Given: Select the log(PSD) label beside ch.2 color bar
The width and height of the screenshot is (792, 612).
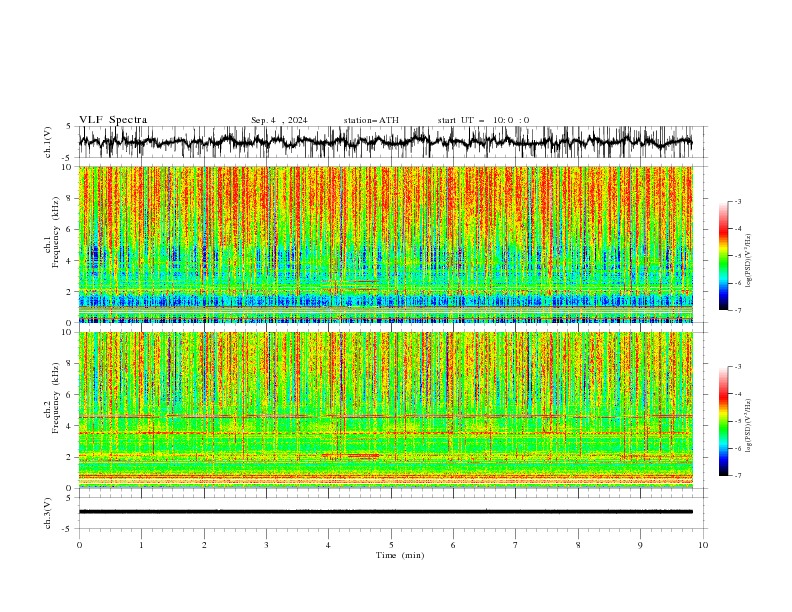Looking at the screenshot, I should pyautogui.click(x=749, y=425).
